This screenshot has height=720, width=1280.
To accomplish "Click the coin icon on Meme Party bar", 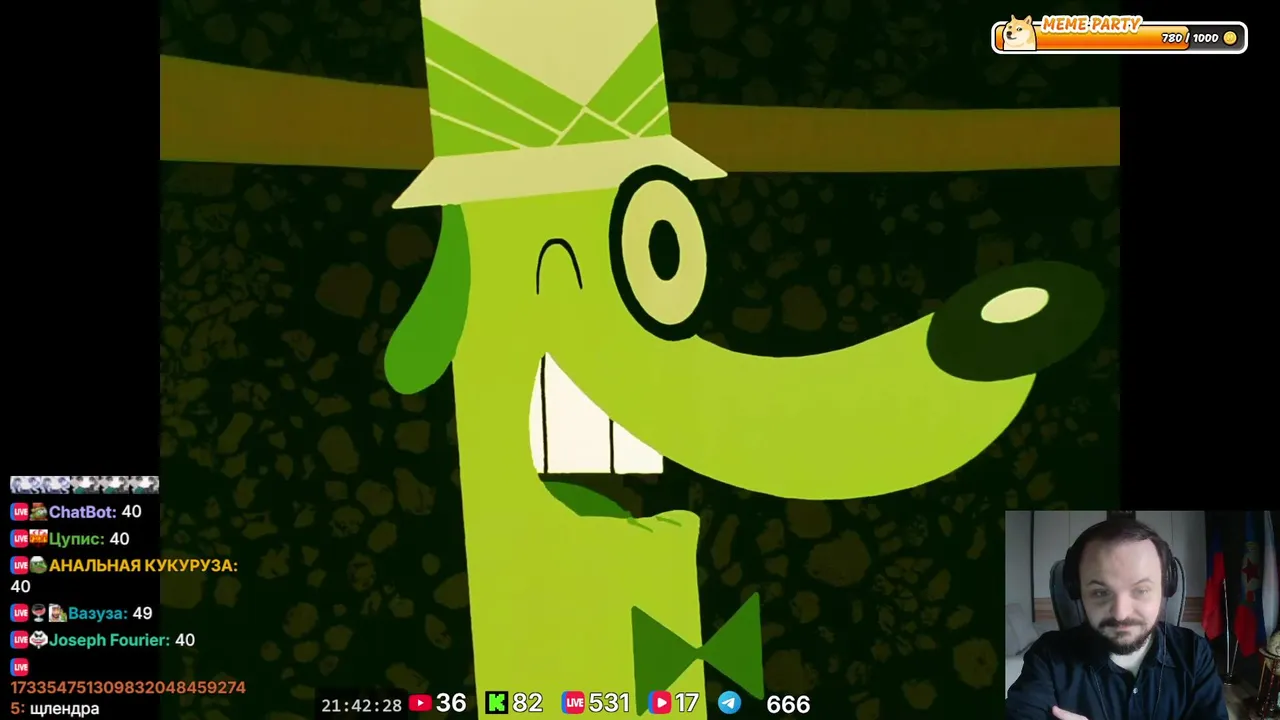I will 1230,38.
